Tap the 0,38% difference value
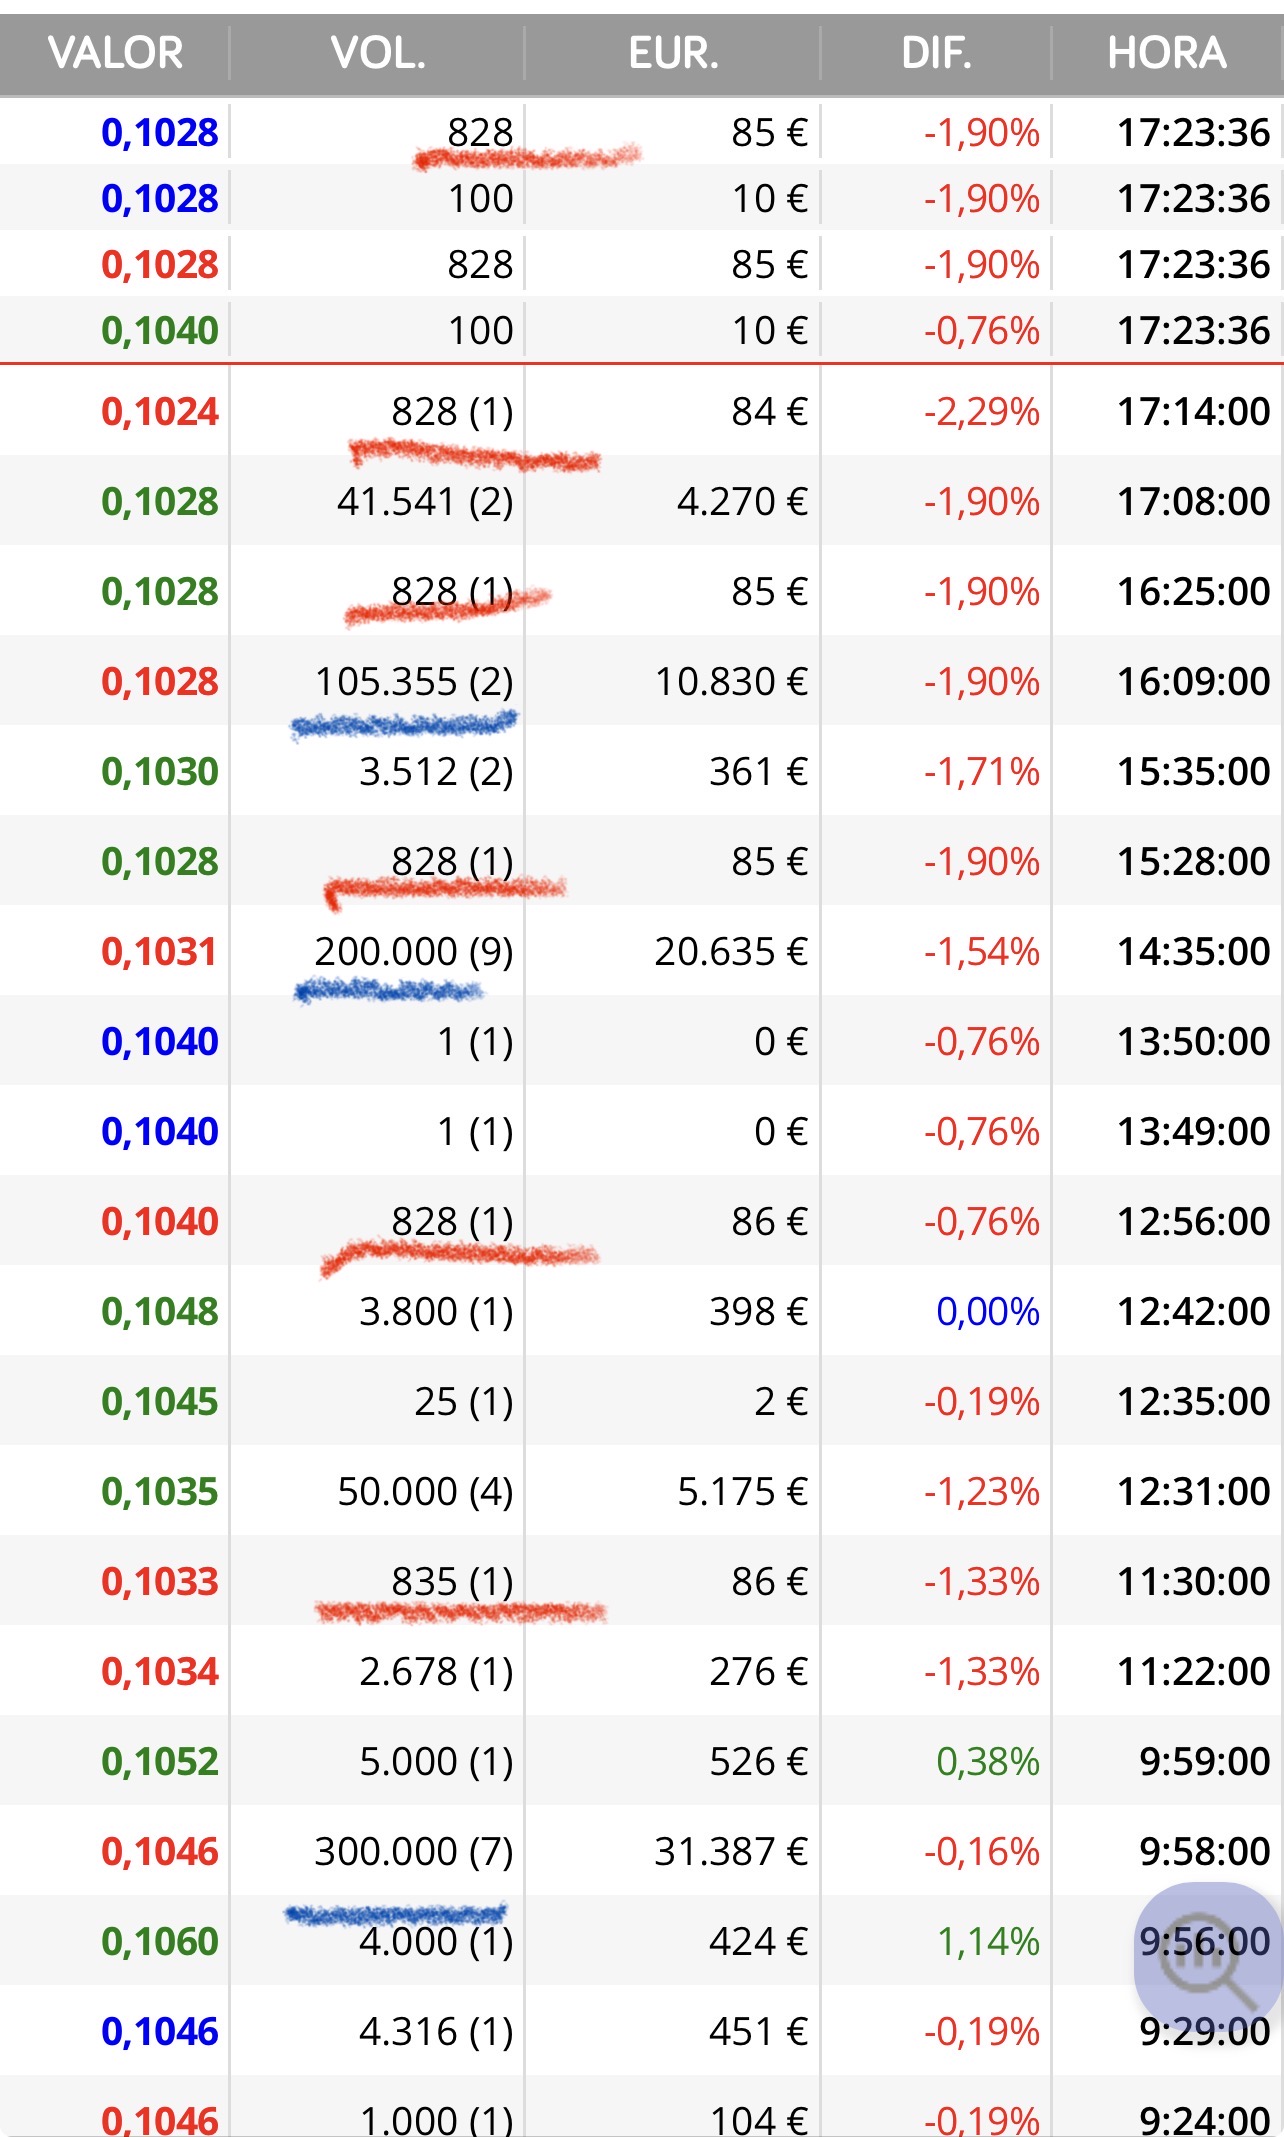The width and height of the screenshot is (1284, 2137). click(987, 1761)
